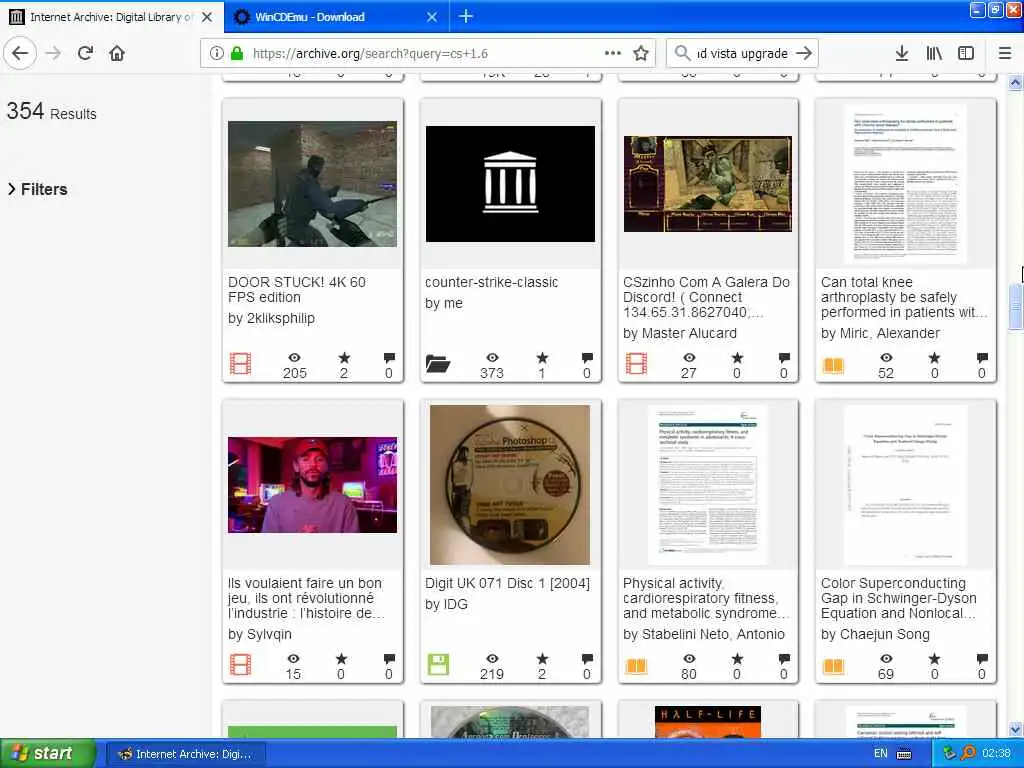Click the 354 Results count
1024x768 pixels.
pos(52,112)
